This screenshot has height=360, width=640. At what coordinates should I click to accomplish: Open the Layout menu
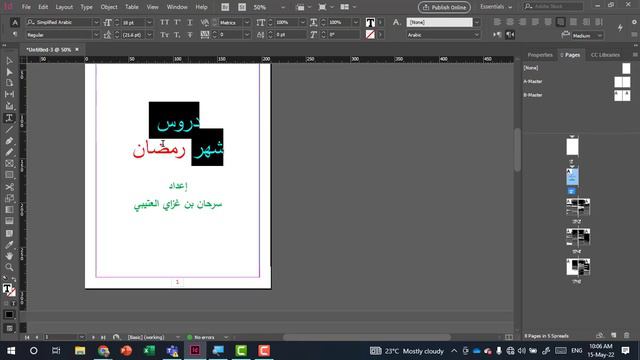(x=64, y=7)
